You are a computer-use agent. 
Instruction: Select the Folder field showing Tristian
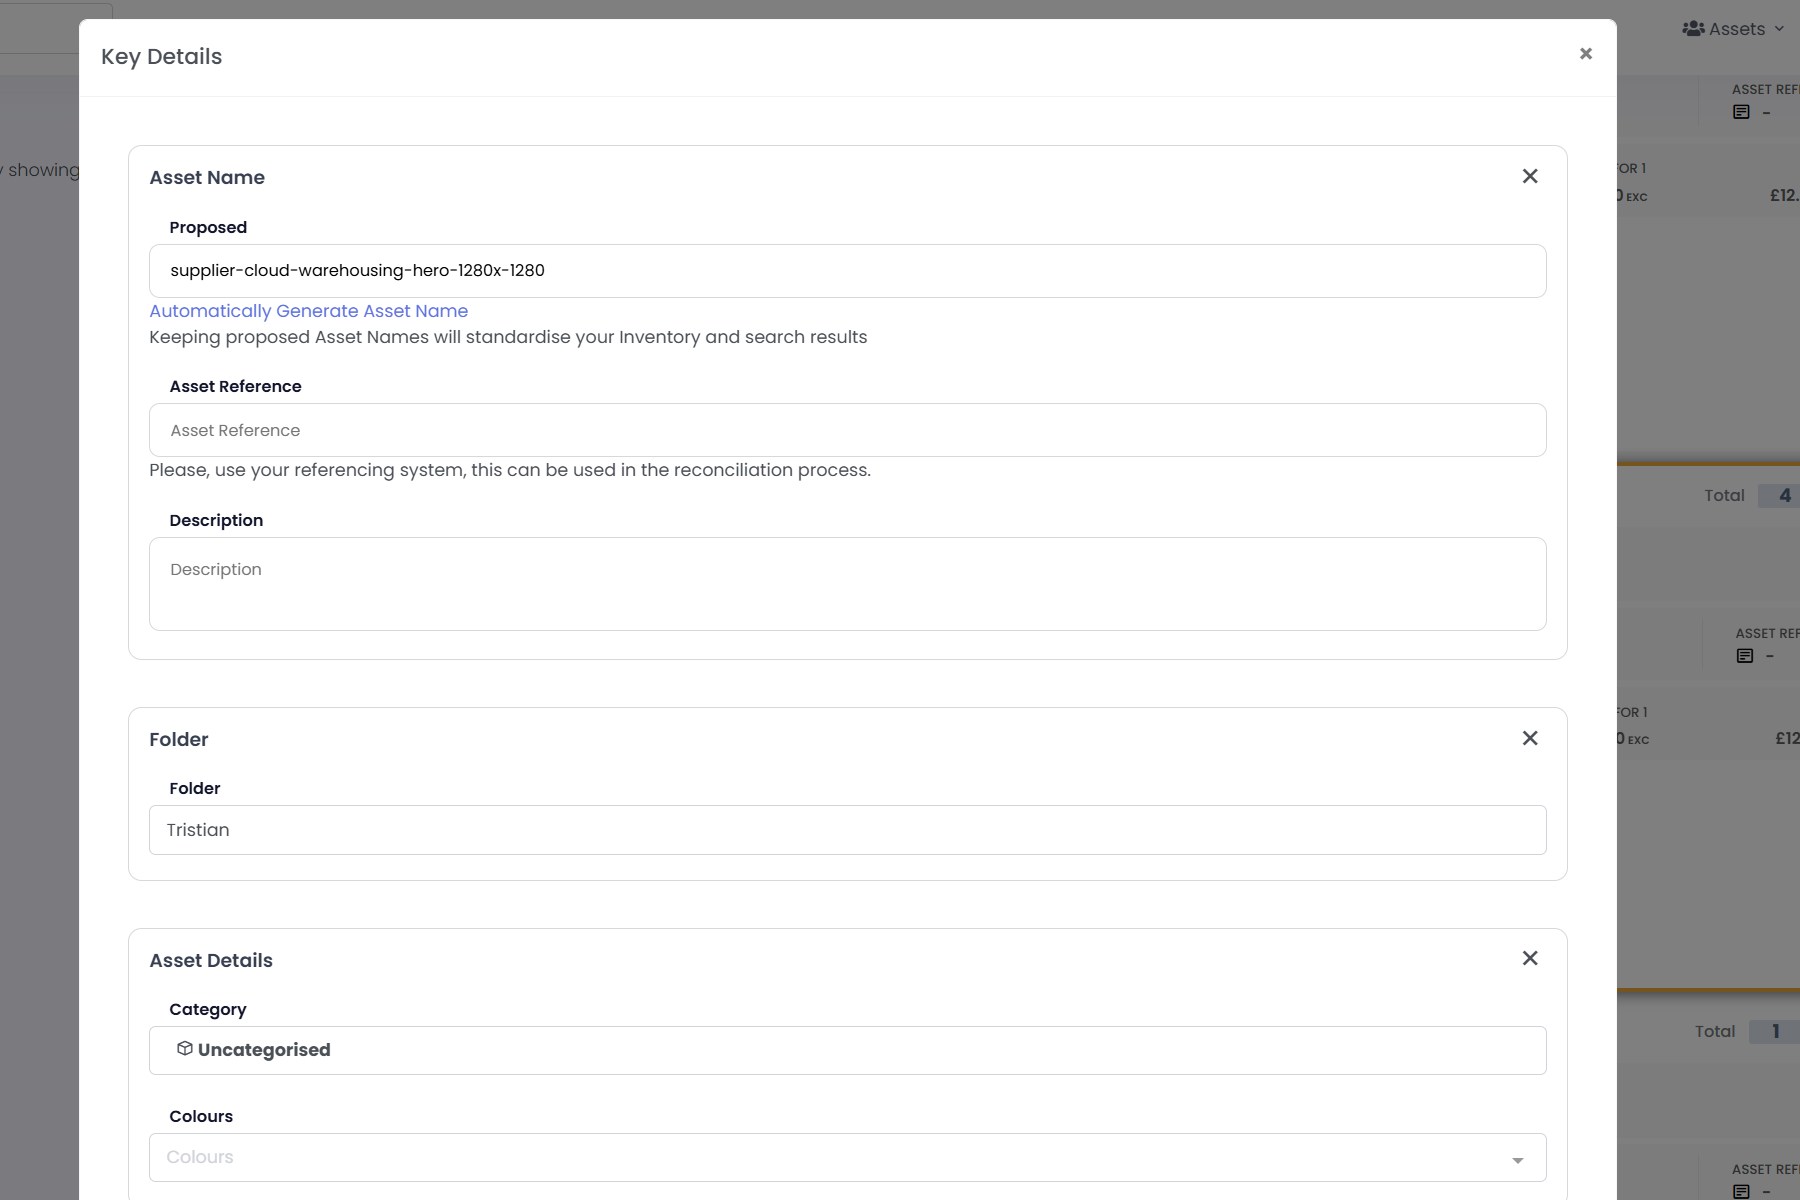pos(847,830)
